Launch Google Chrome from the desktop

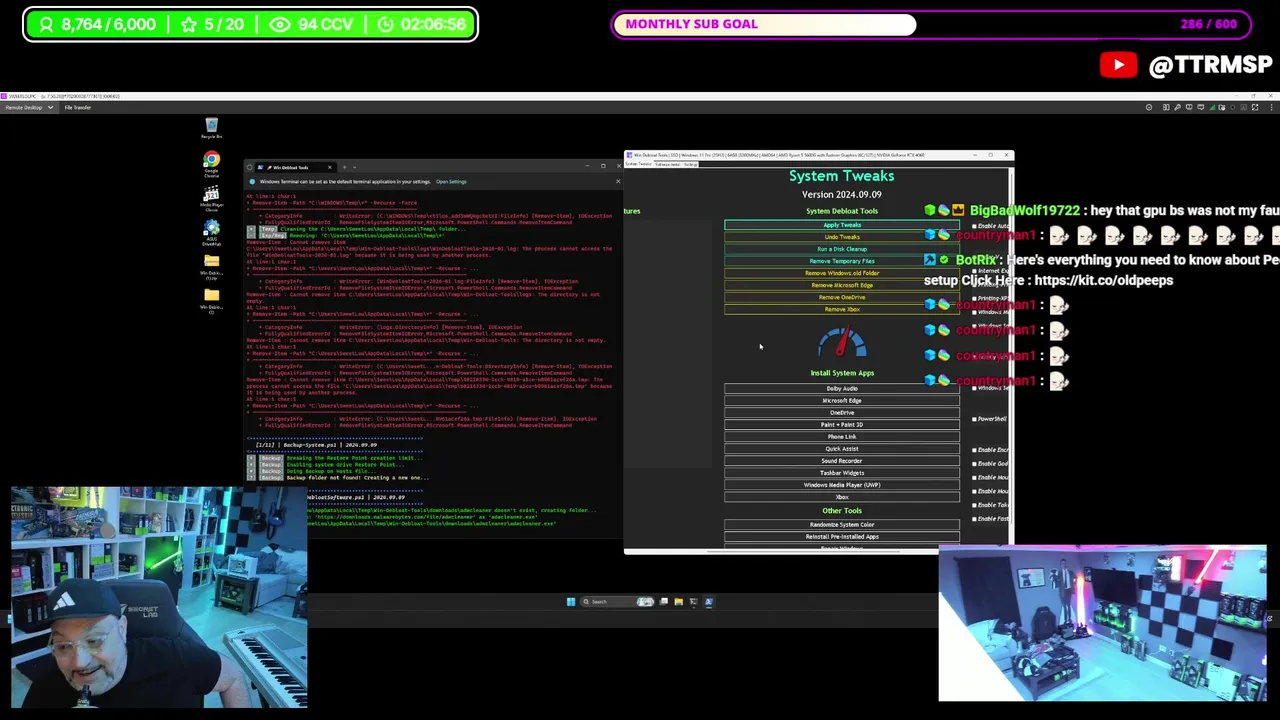coord(211,164)
